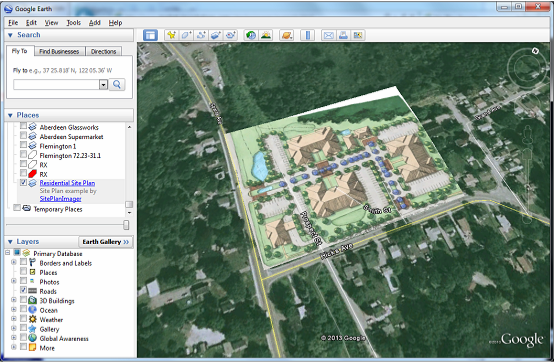The width and height of the screenshot is (554, 362).
Task: Disable the Roads layer checkbox
Action: tap(23, 290)
